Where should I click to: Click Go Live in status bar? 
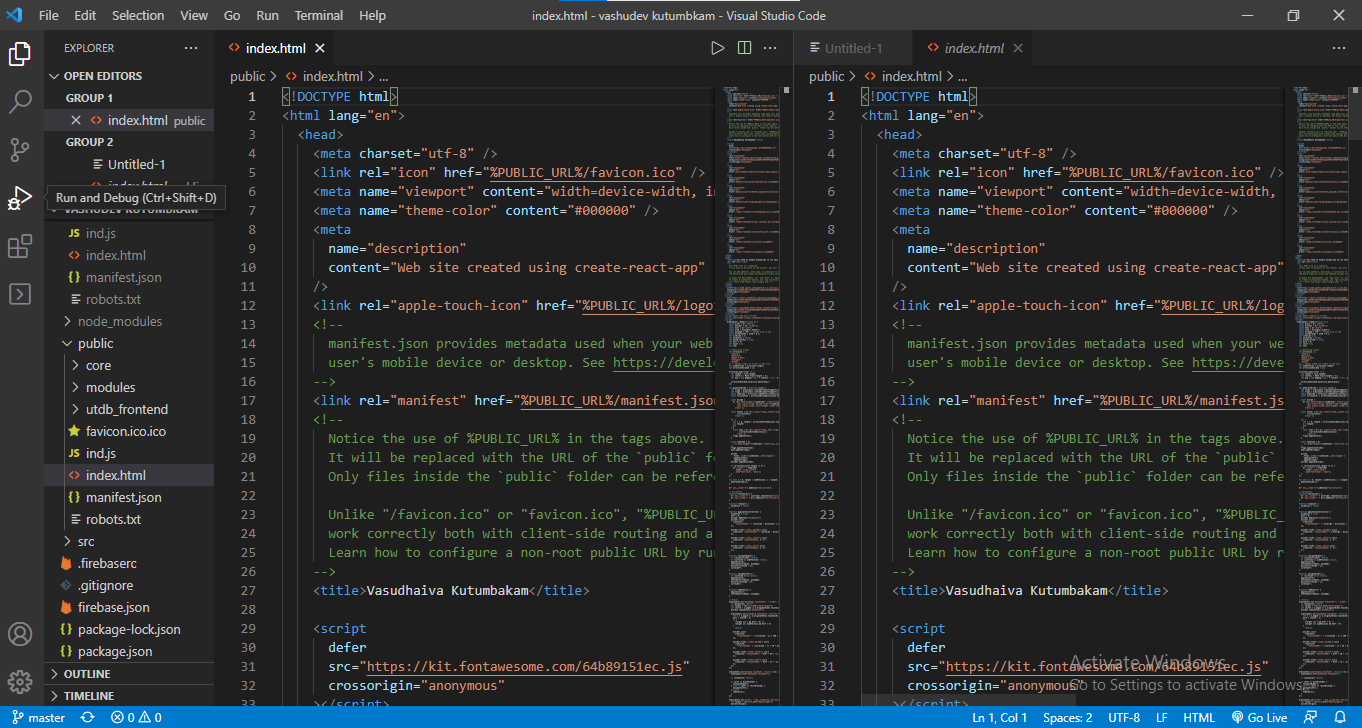coord(1258,718)
